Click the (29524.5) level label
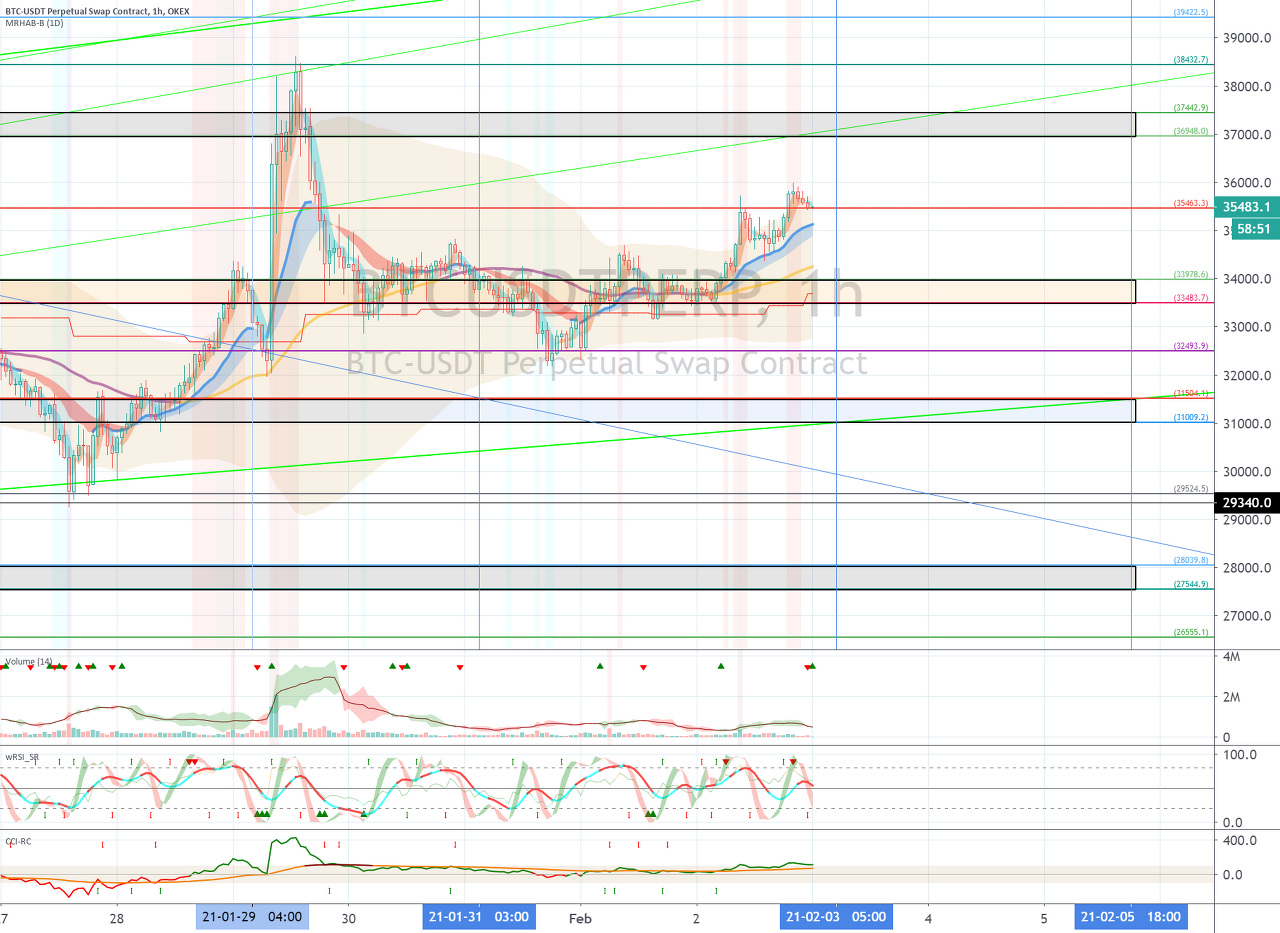1280x933 pixels. click(x=1190, y=489)
